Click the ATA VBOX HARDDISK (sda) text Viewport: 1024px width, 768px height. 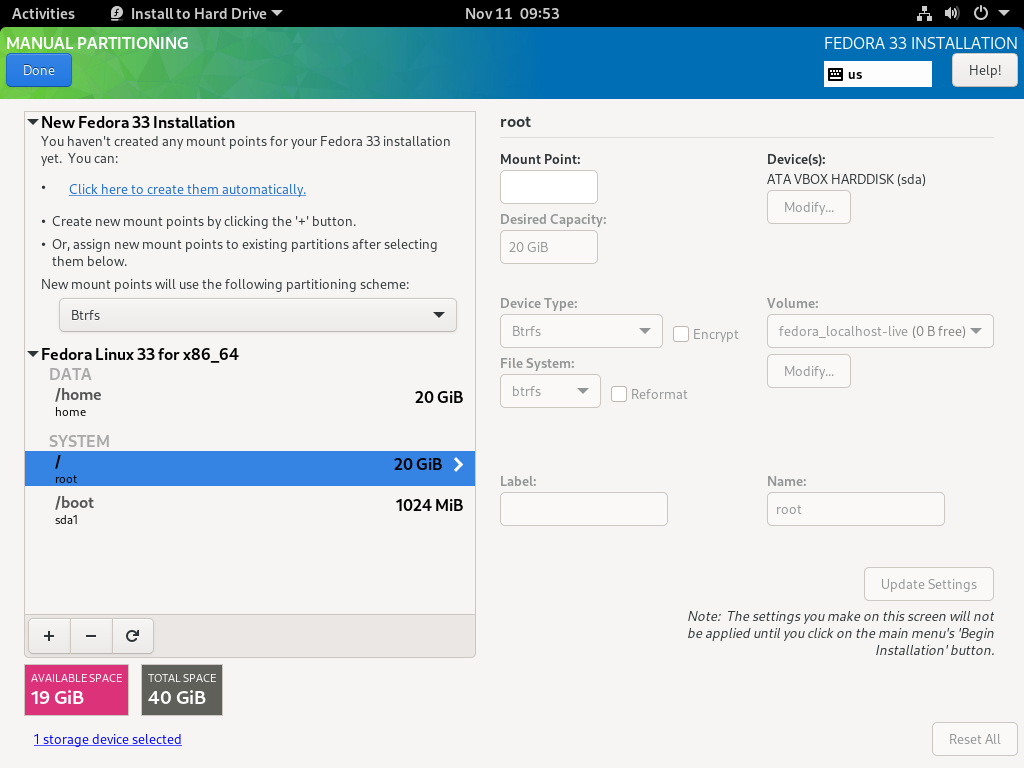click(846, 179)
